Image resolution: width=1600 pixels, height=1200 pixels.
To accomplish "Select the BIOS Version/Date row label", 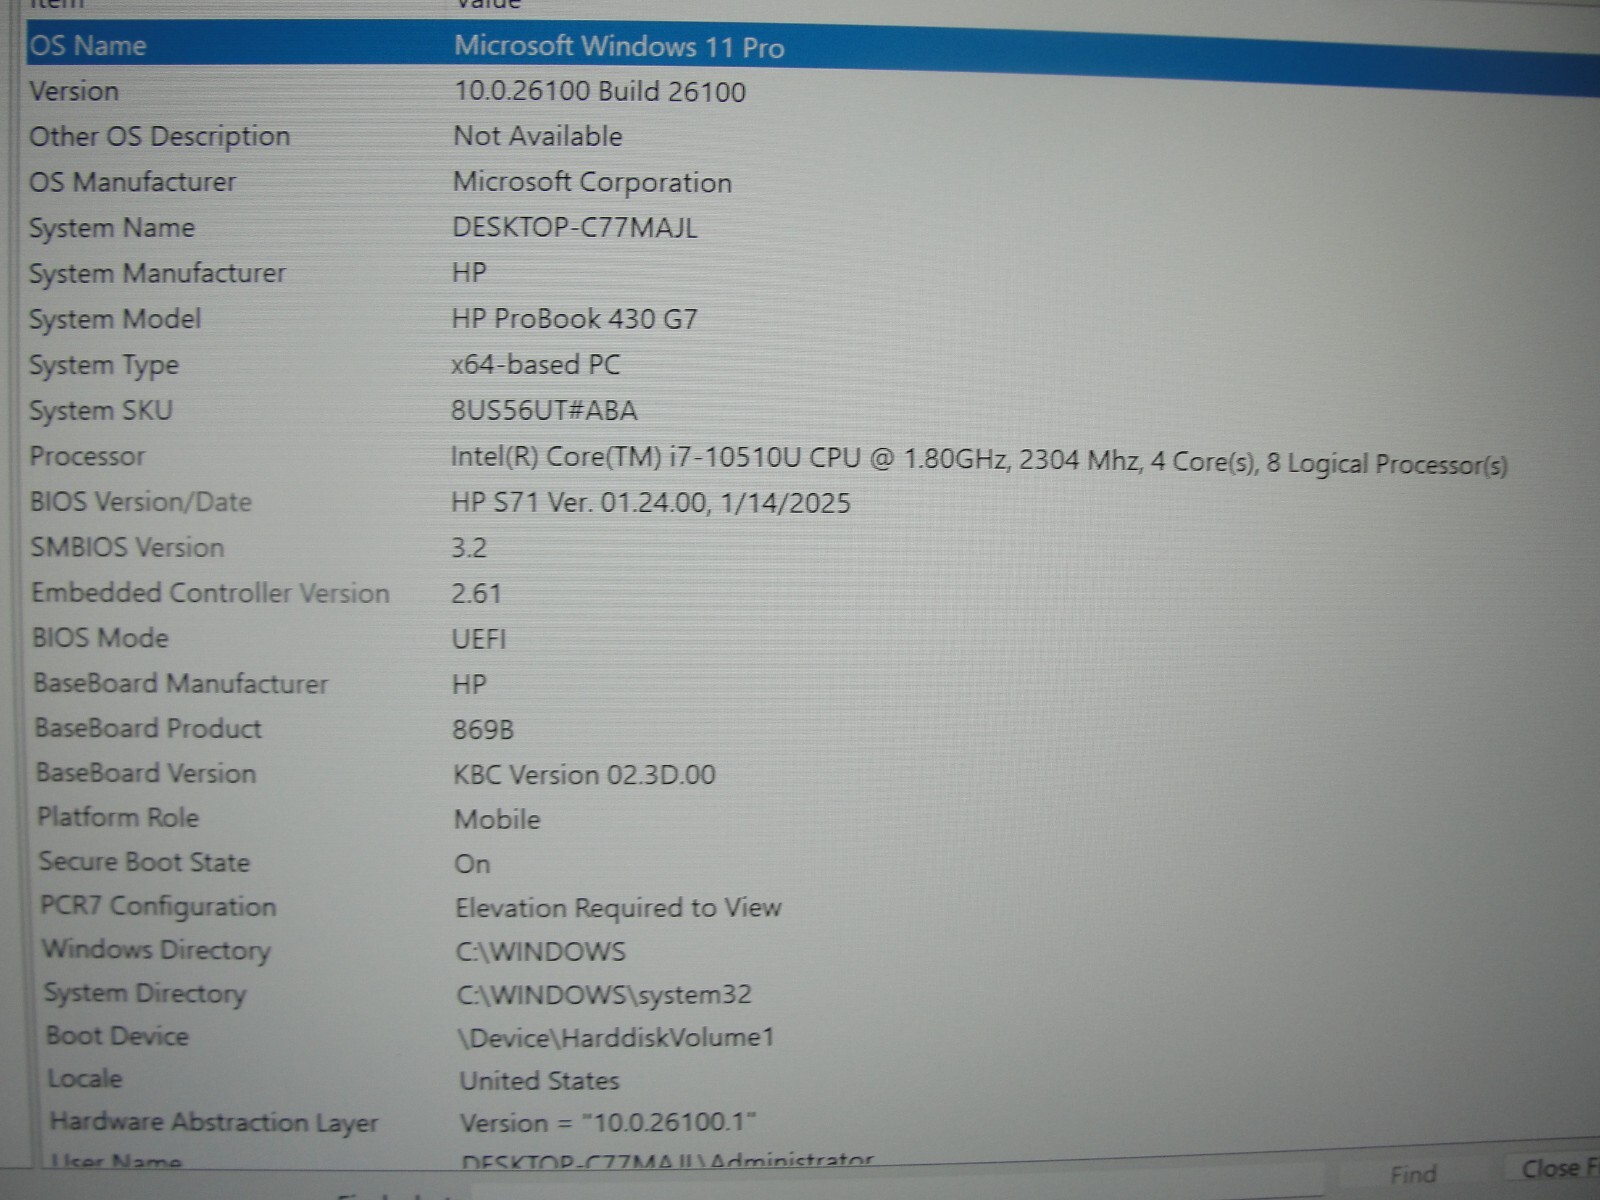I will pyautogui.click(x=141, y=502).
